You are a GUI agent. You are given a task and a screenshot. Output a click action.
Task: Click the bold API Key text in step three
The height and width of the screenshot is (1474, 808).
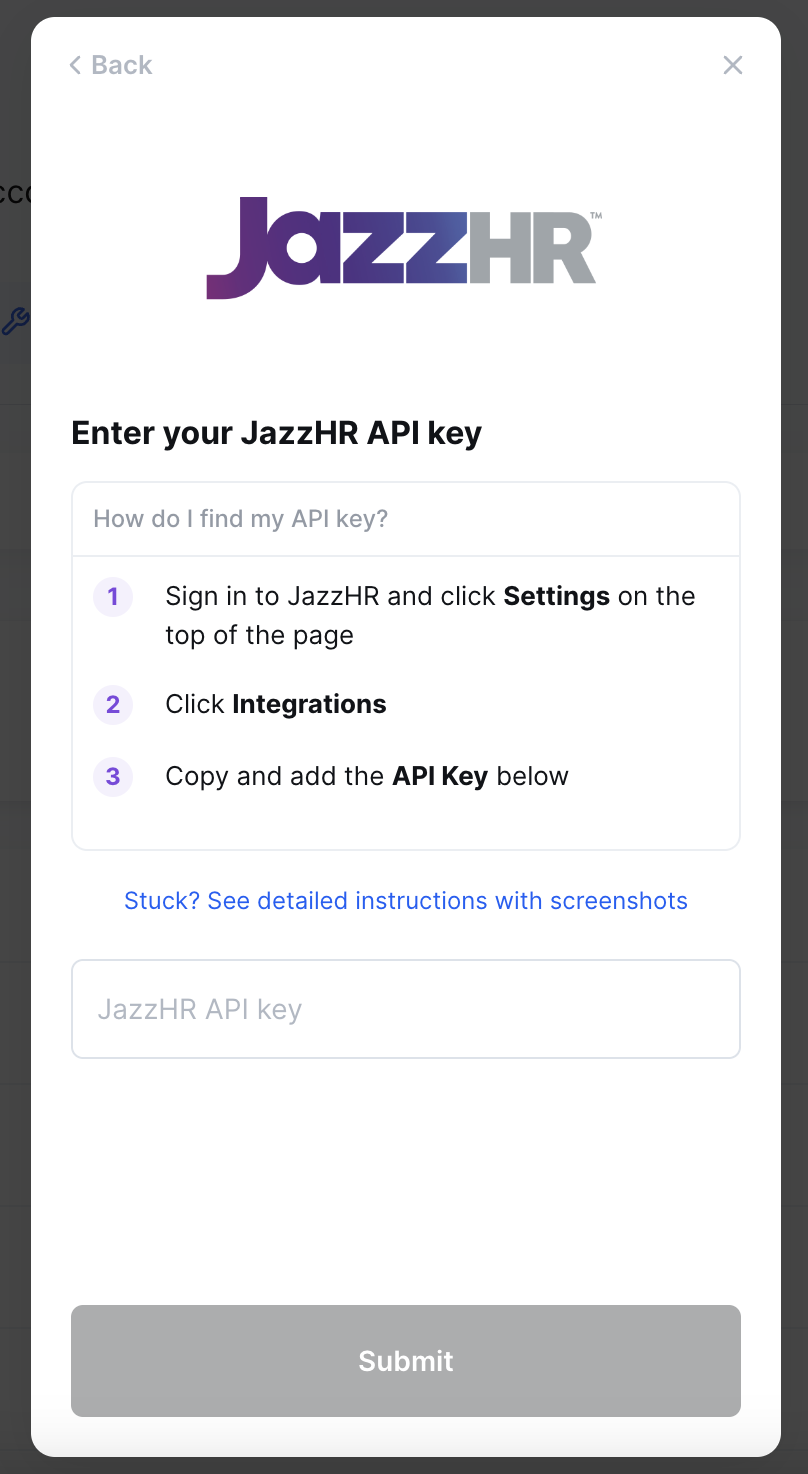coord(440,777)
